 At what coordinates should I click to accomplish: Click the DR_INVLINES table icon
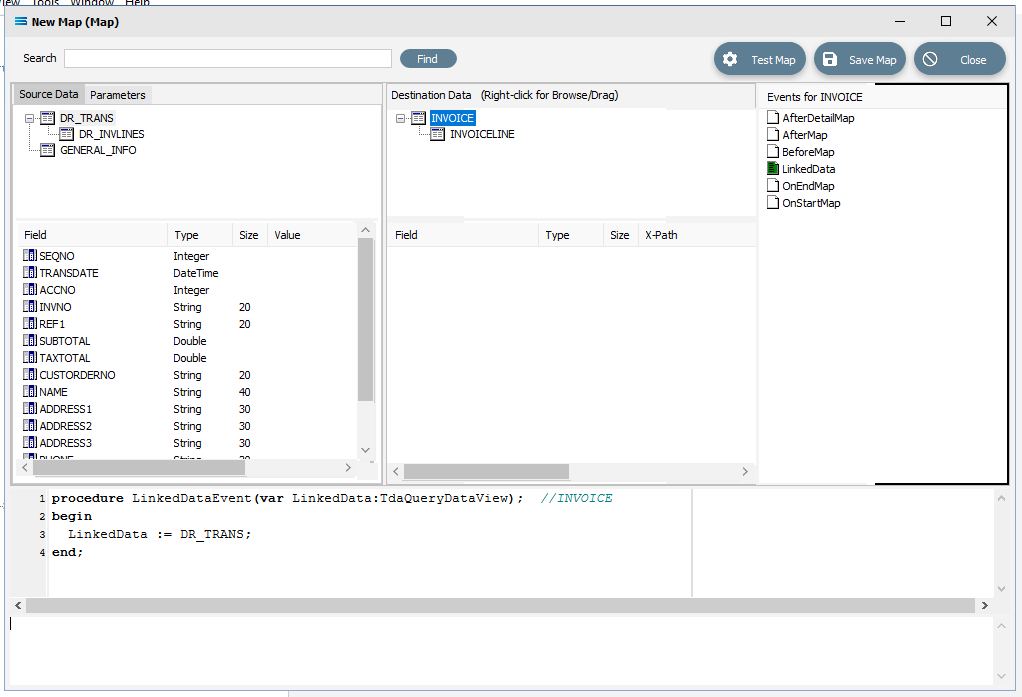(x=66, y=134)
